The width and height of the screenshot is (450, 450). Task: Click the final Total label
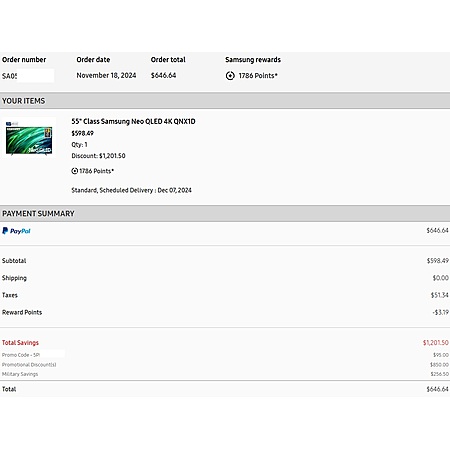coord(9,389)
